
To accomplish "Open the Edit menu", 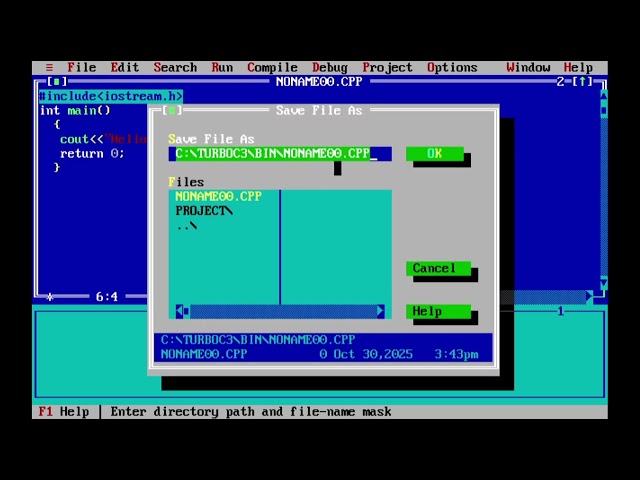I will [125, 67].
